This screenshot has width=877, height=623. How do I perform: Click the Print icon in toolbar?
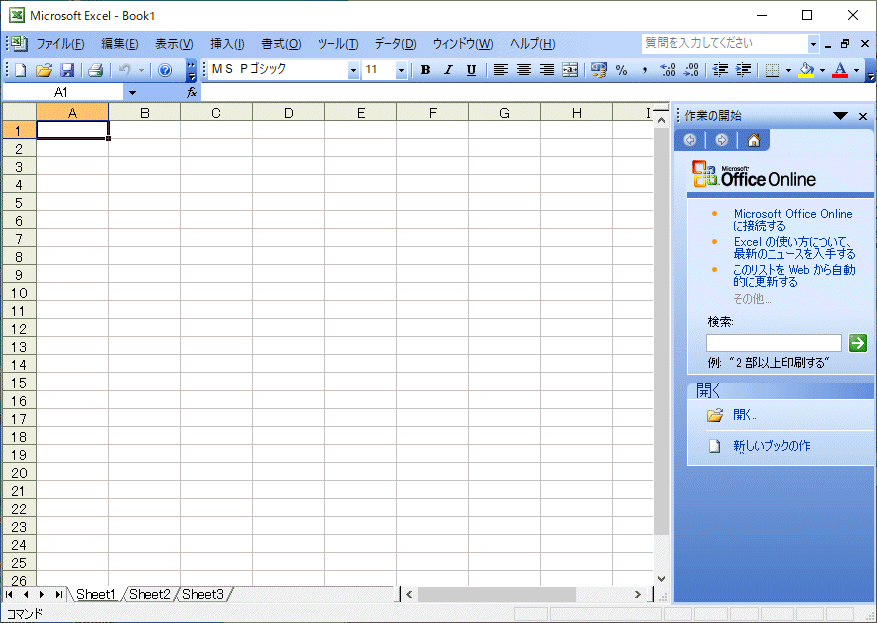point(95,70)
